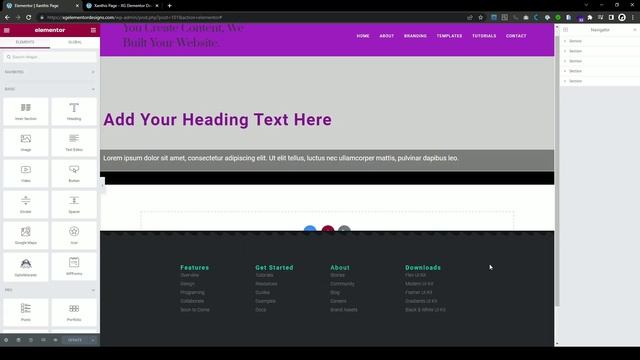
Task: Click the CONTACT nav link
Action: click(x=516, y=36)
